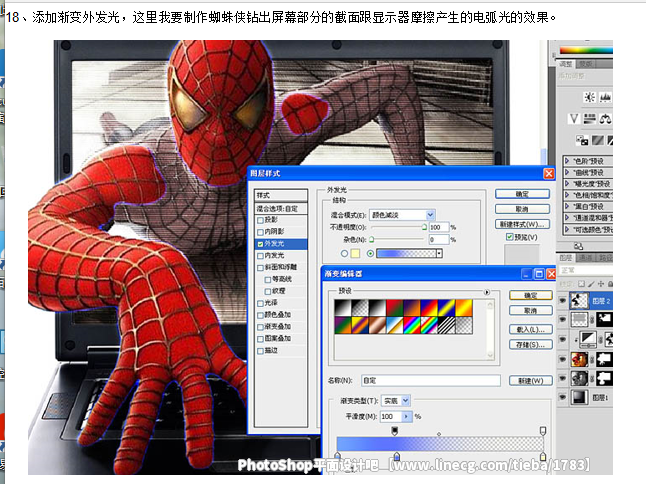Click the clip-to-layer icon below adjustment presets
This screenshot has width=646, height=484.
pyautogui.click(x=578, y=246)
